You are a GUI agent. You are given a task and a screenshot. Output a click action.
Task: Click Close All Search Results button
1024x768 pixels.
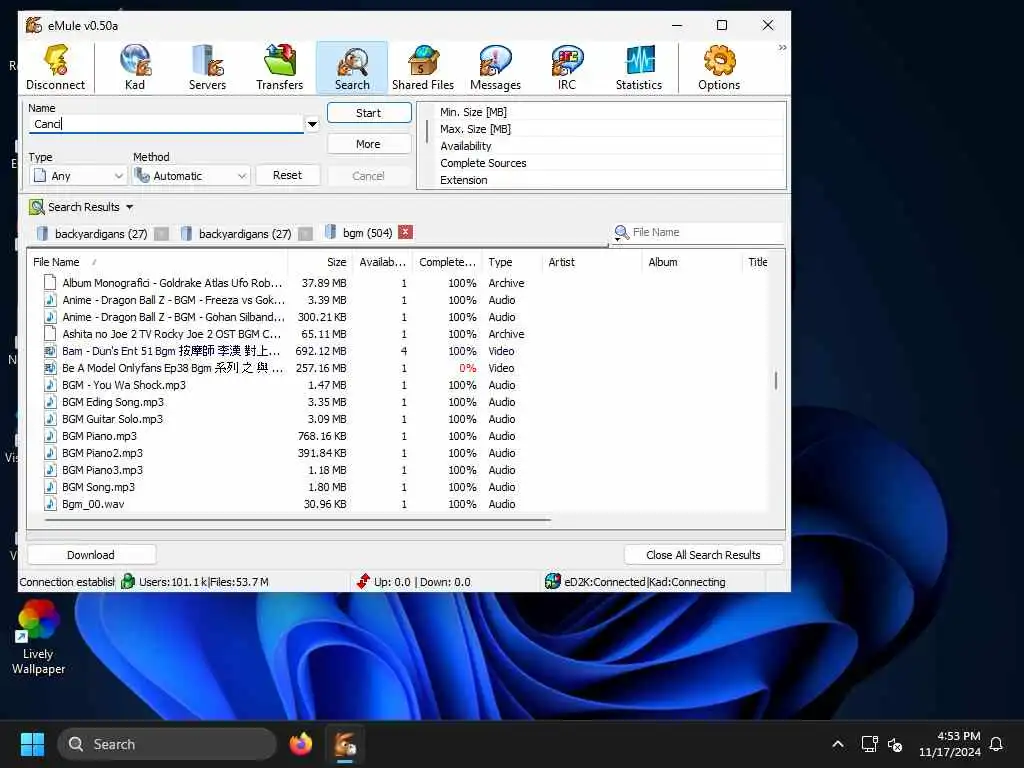(703, 555)
